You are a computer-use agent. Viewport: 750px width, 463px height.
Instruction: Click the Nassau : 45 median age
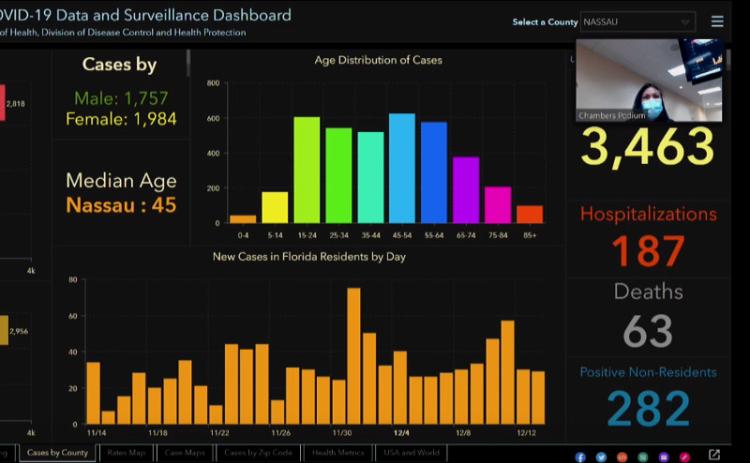pyautogui.click(x=121, y=205)
